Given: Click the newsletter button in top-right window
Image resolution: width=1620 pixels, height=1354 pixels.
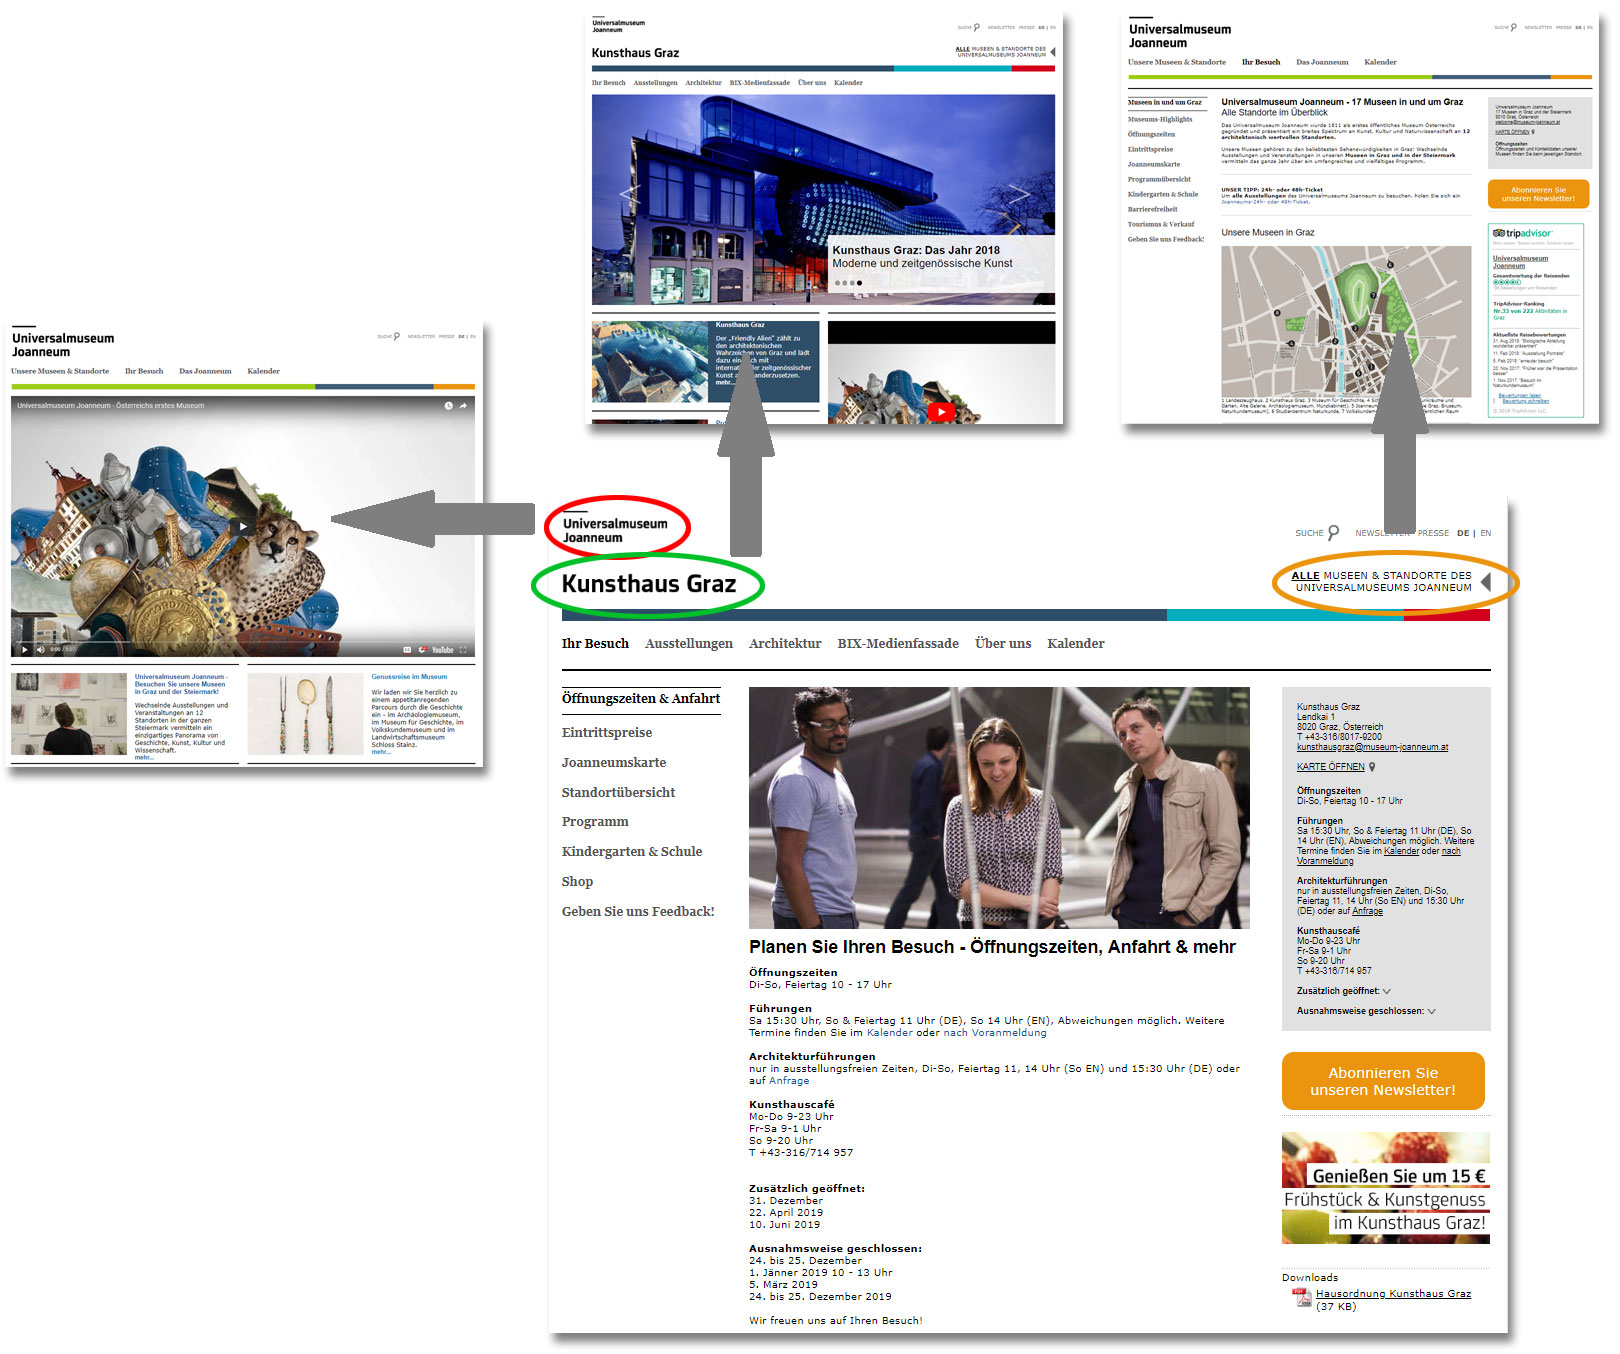Looking at the screenshot, I should coord(1538,194).
